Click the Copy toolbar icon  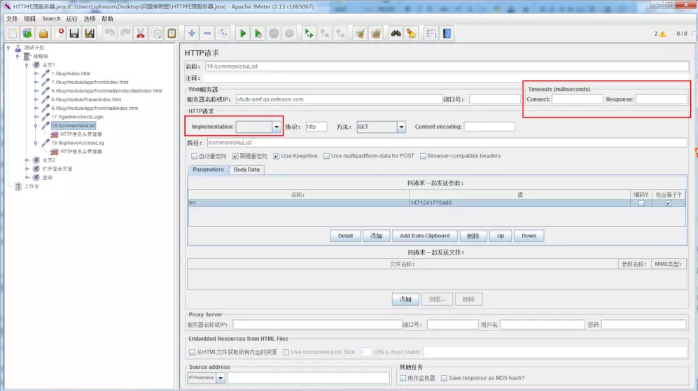pyautogui.click(x=156, y=33)
